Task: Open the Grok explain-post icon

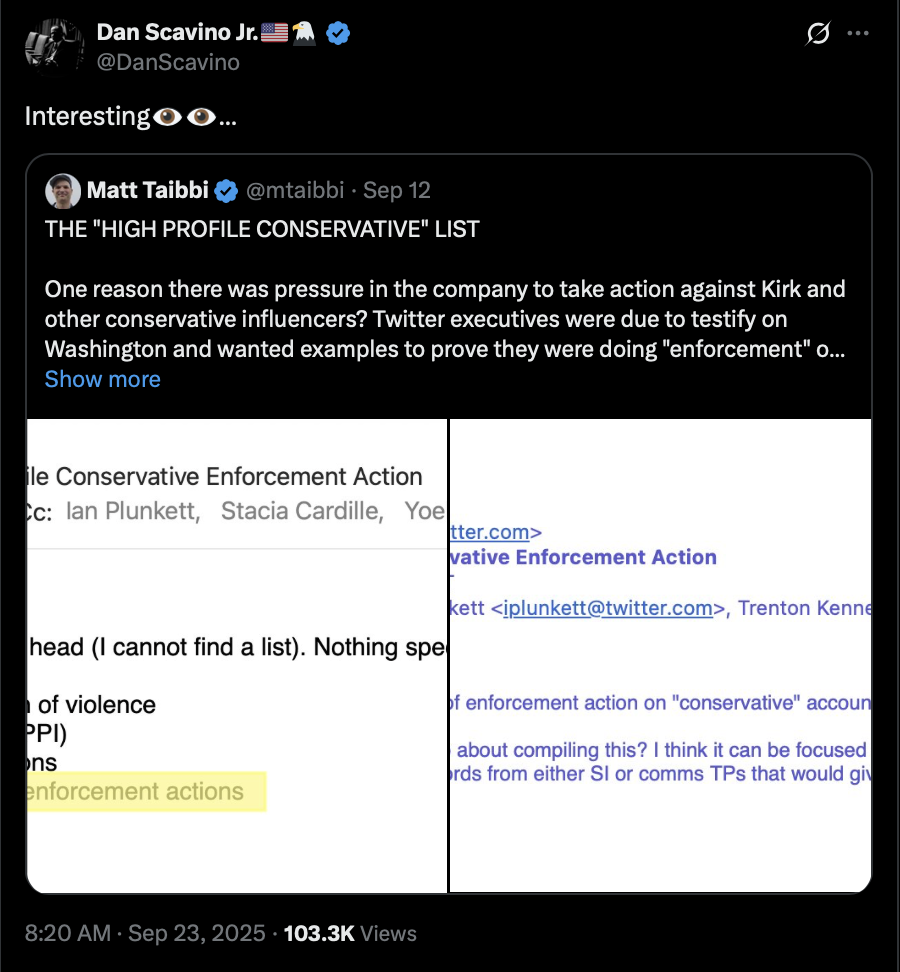Action: [x=817, y=34]
